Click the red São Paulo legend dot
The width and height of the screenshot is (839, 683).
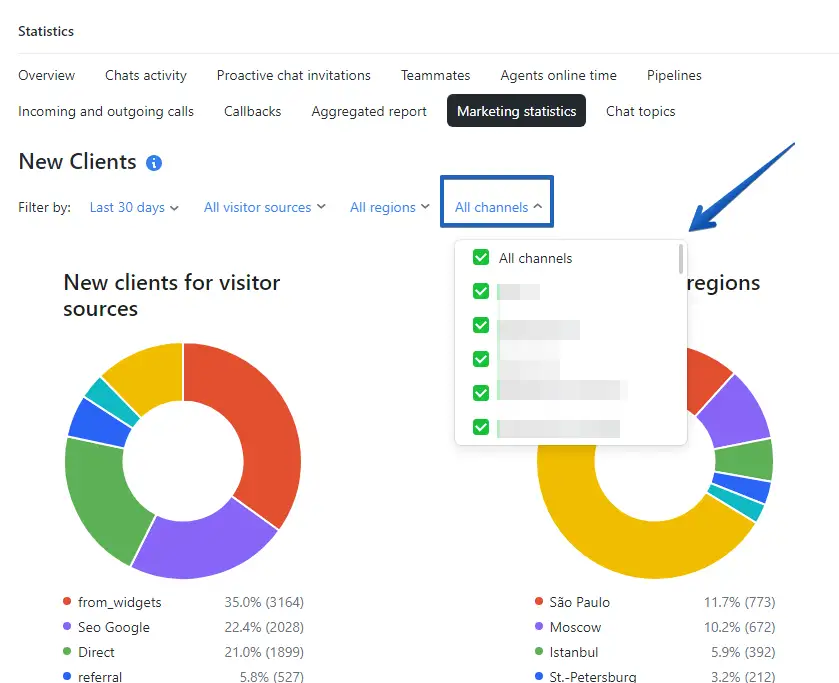pos(541,602)
